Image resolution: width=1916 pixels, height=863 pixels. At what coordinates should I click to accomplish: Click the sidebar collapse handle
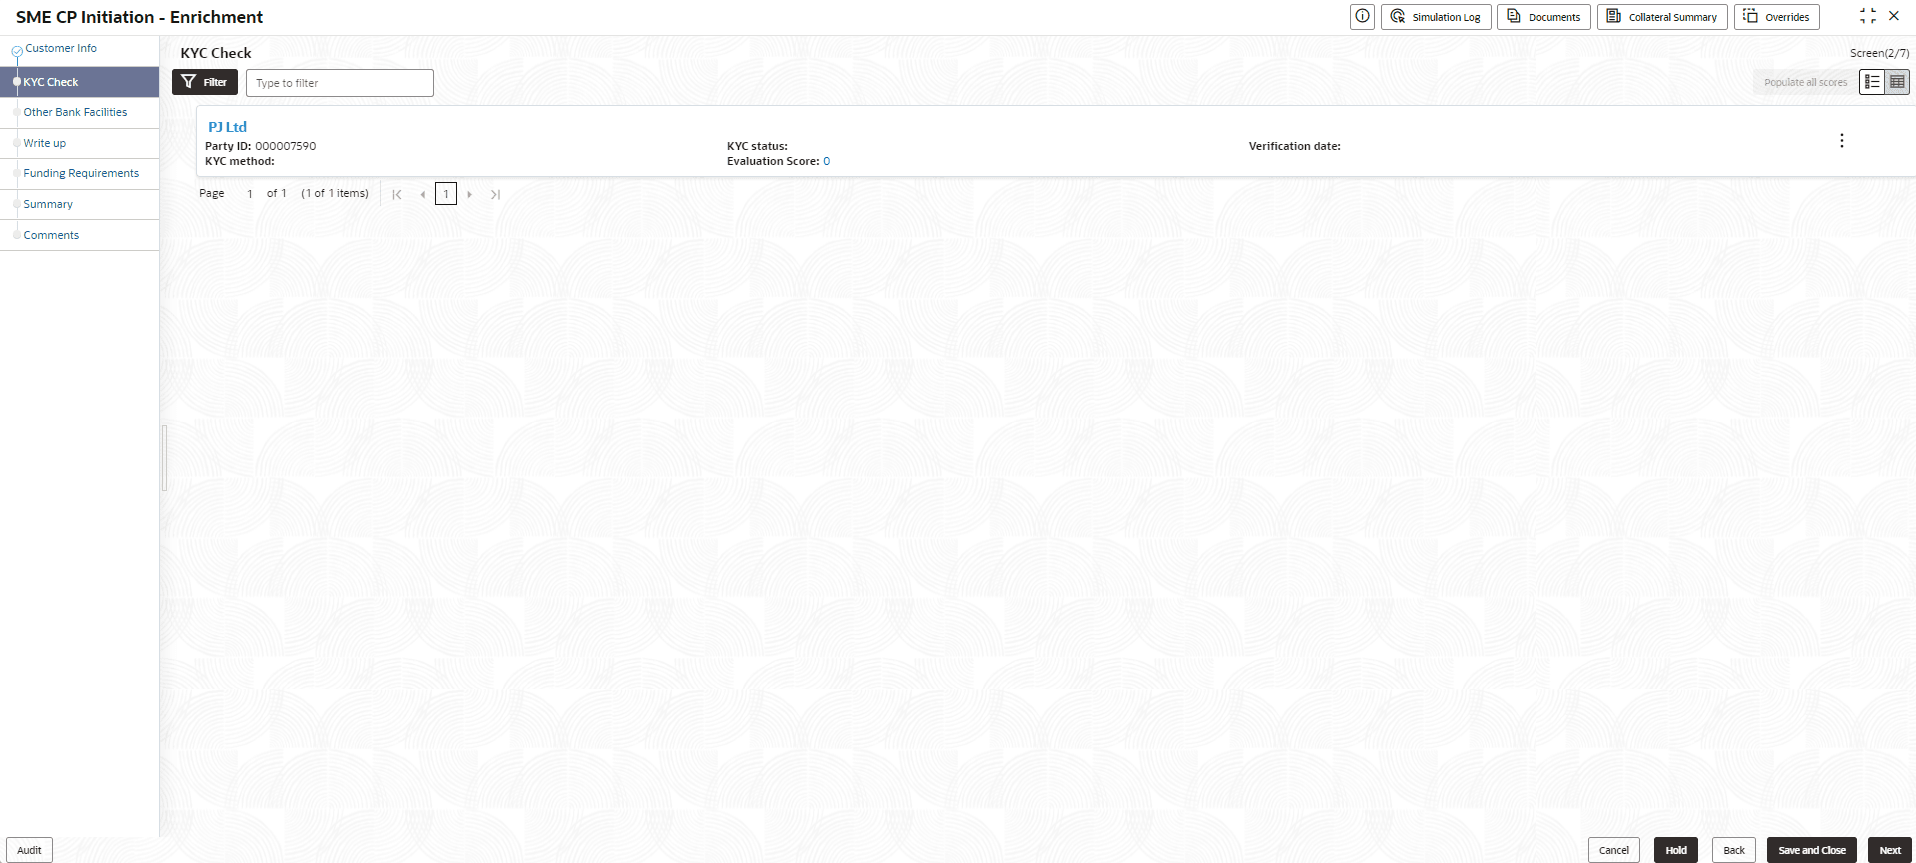(164, 458)
